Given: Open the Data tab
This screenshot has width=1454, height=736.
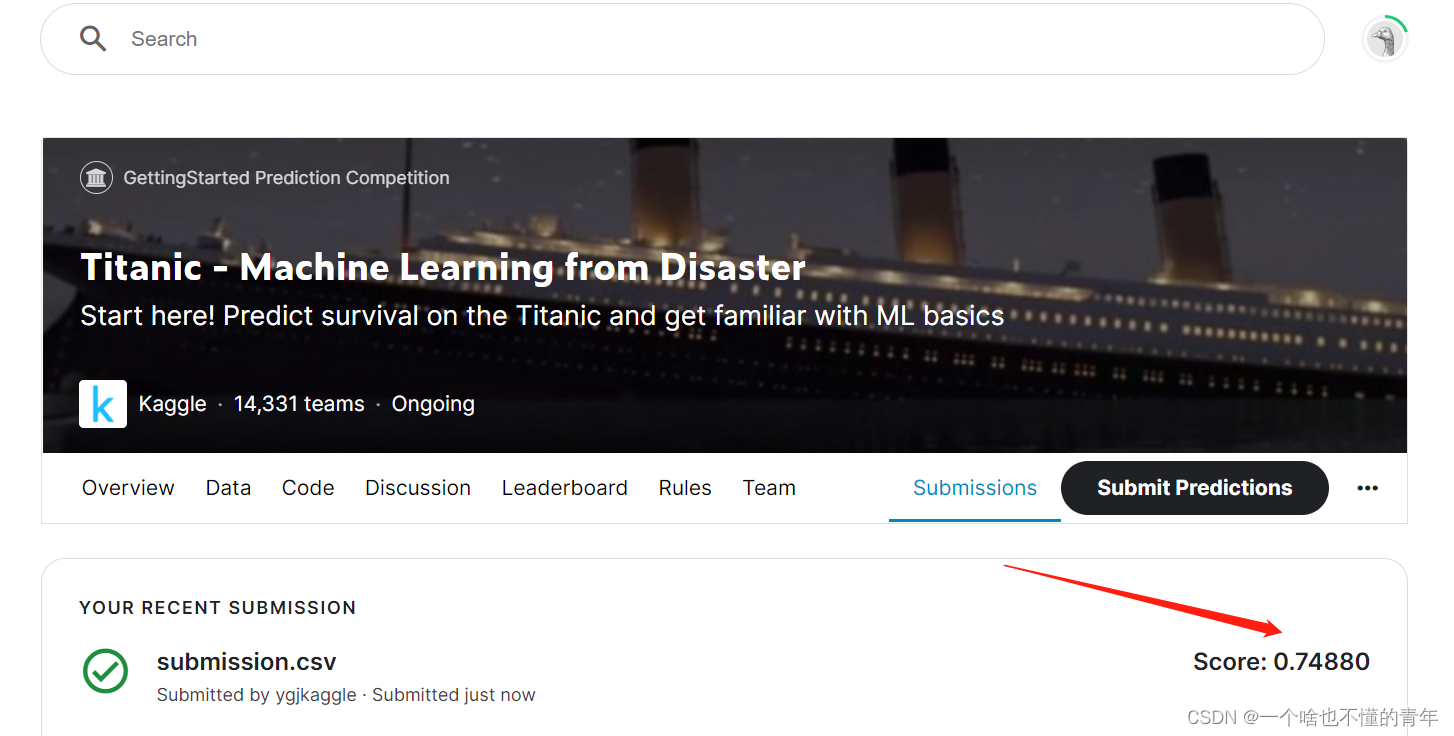Looking at the screenshot, I should pos(228,488).
